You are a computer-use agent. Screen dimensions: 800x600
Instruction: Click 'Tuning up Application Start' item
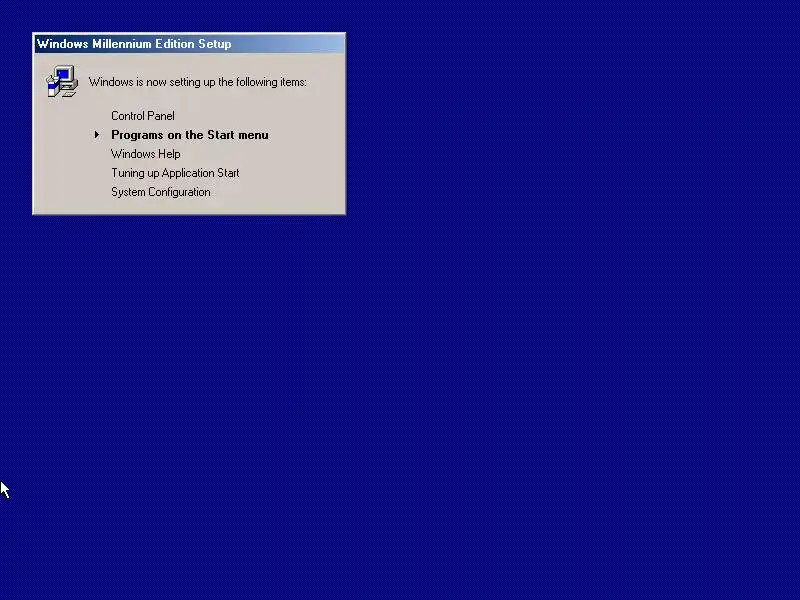pos(175,173)
